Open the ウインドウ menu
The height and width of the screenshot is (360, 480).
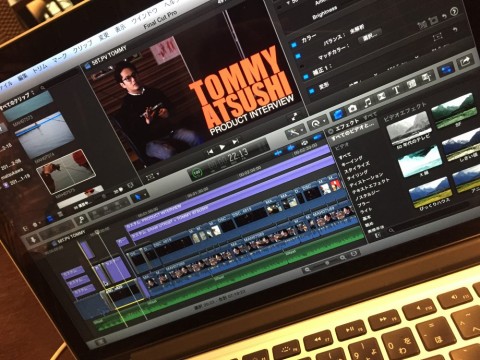[x=145, y=16]
